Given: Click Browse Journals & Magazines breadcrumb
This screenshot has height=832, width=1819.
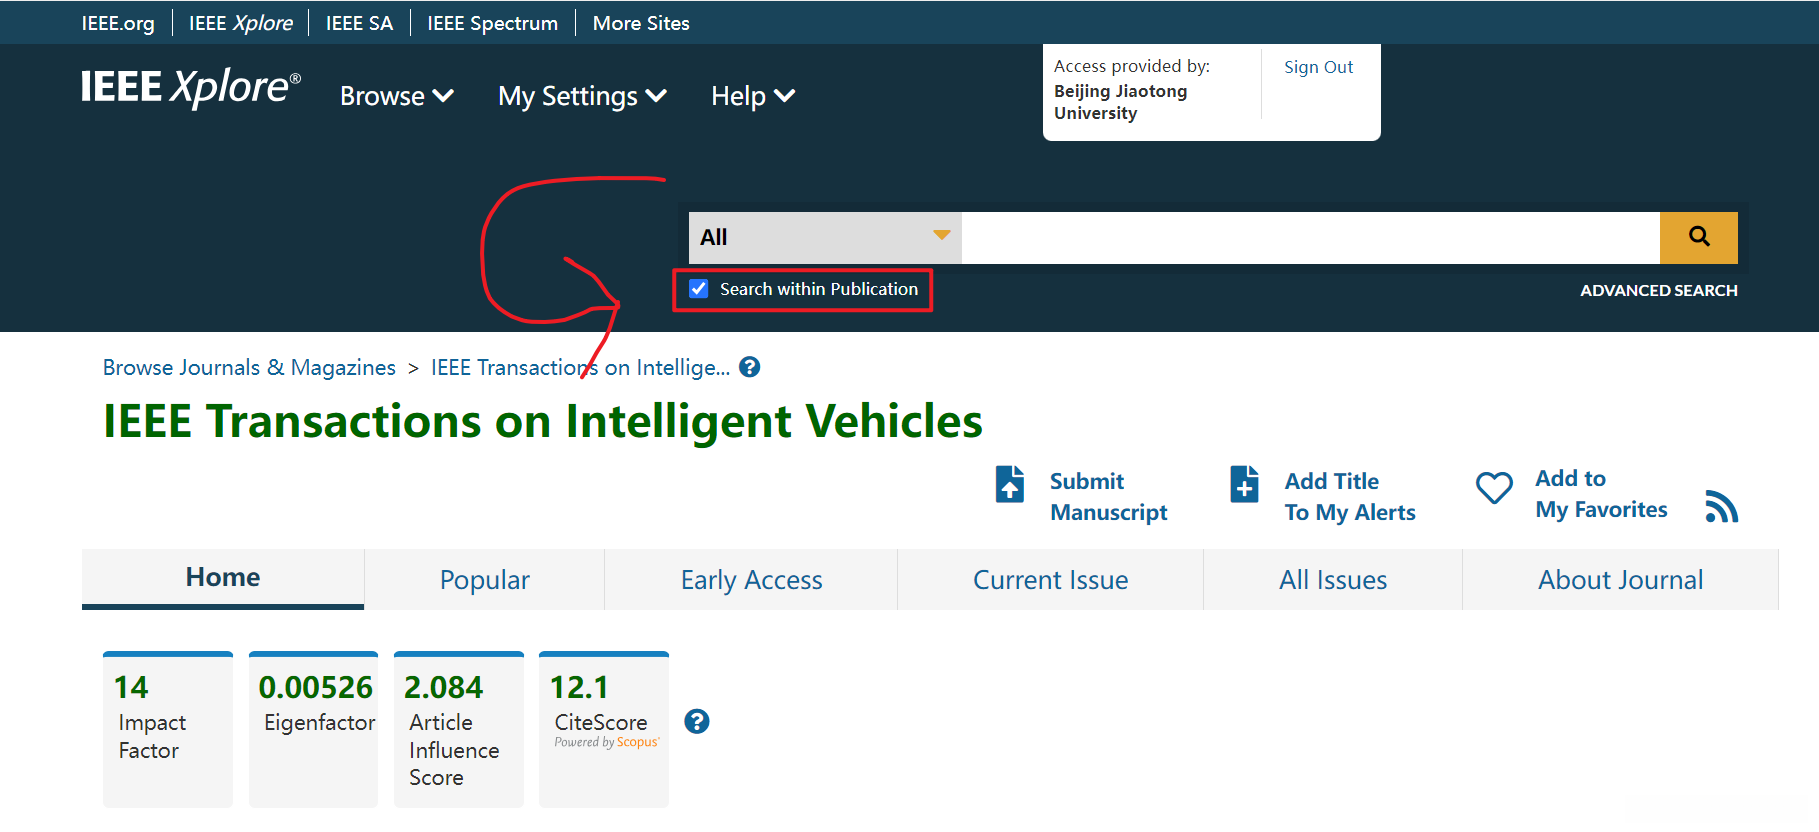Looking at the screenshot, I should (249, 367).
